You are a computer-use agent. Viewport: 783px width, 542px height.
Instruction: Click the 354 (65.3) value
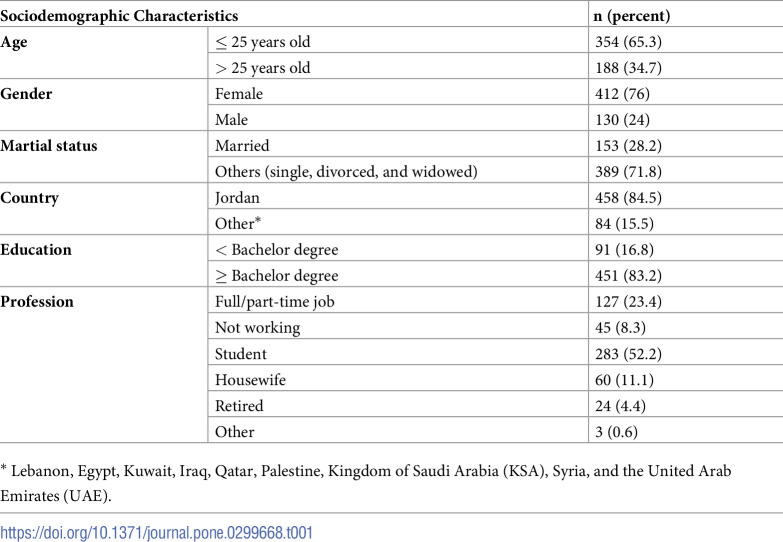pyautogui.click(x=628, y=42)
